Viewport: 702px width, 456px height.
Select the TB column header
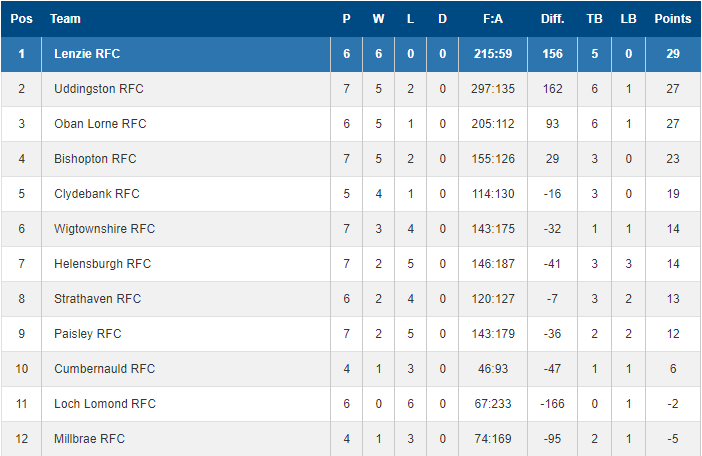(x=595, y=19)
